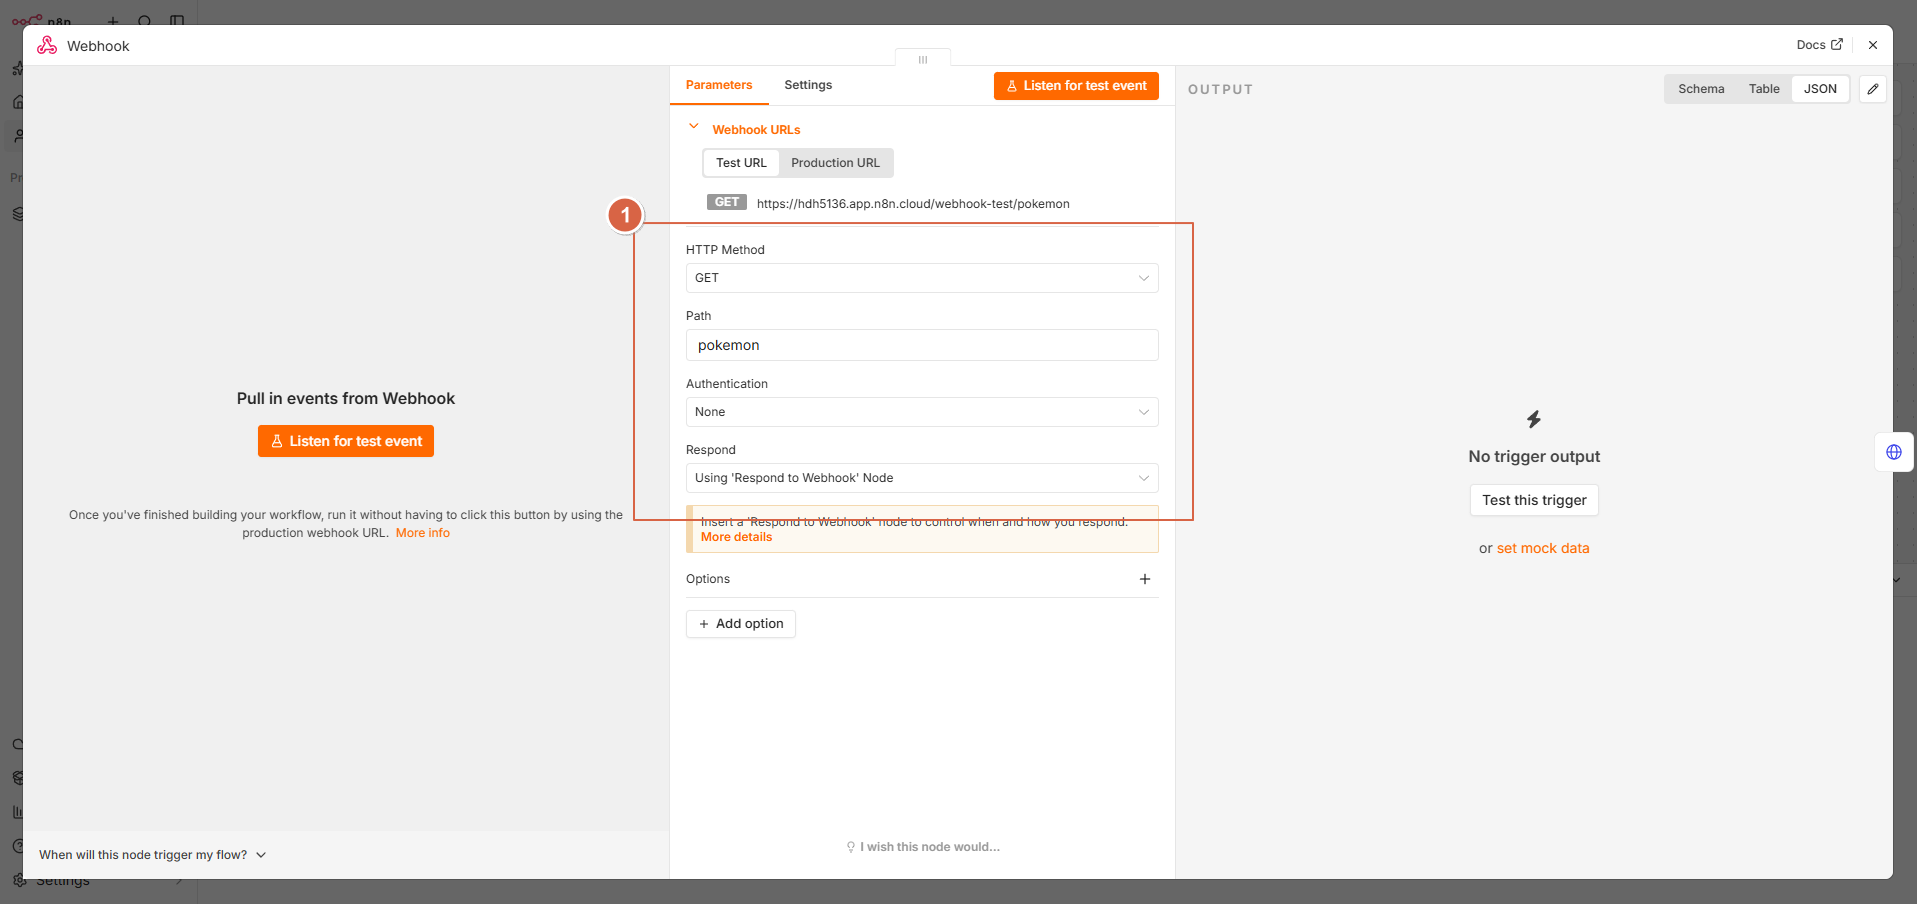Image resolution: width=1917 pixels, height=904 pixels.
Task: Open the Authentication dropdown
Action: point(922,412)
